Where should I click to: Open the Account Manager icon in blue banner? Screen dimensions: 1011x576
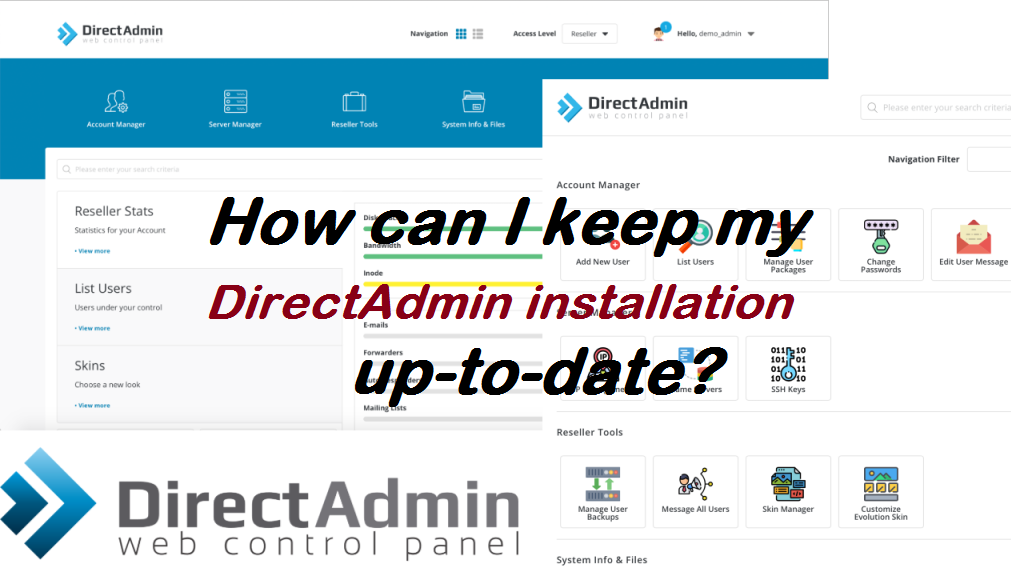point(116,102)
